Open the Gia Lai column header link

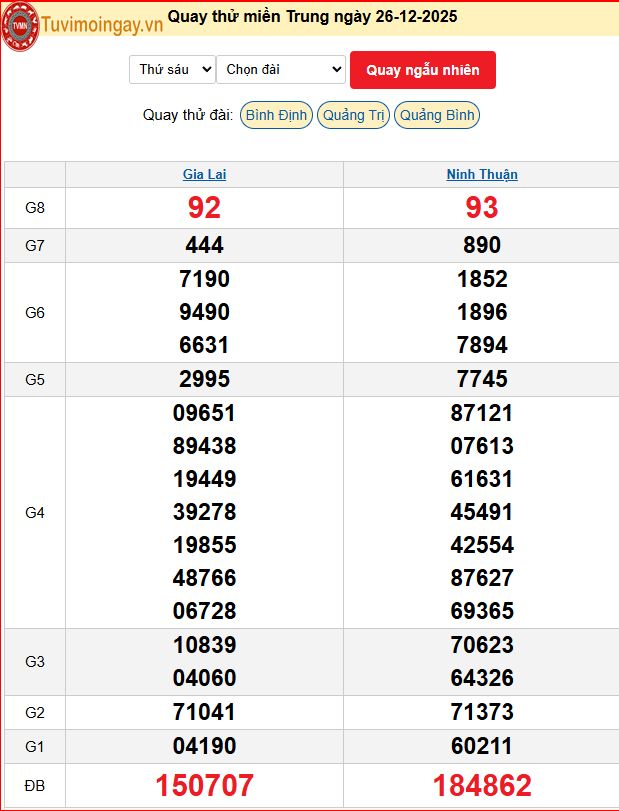(204, 174)
